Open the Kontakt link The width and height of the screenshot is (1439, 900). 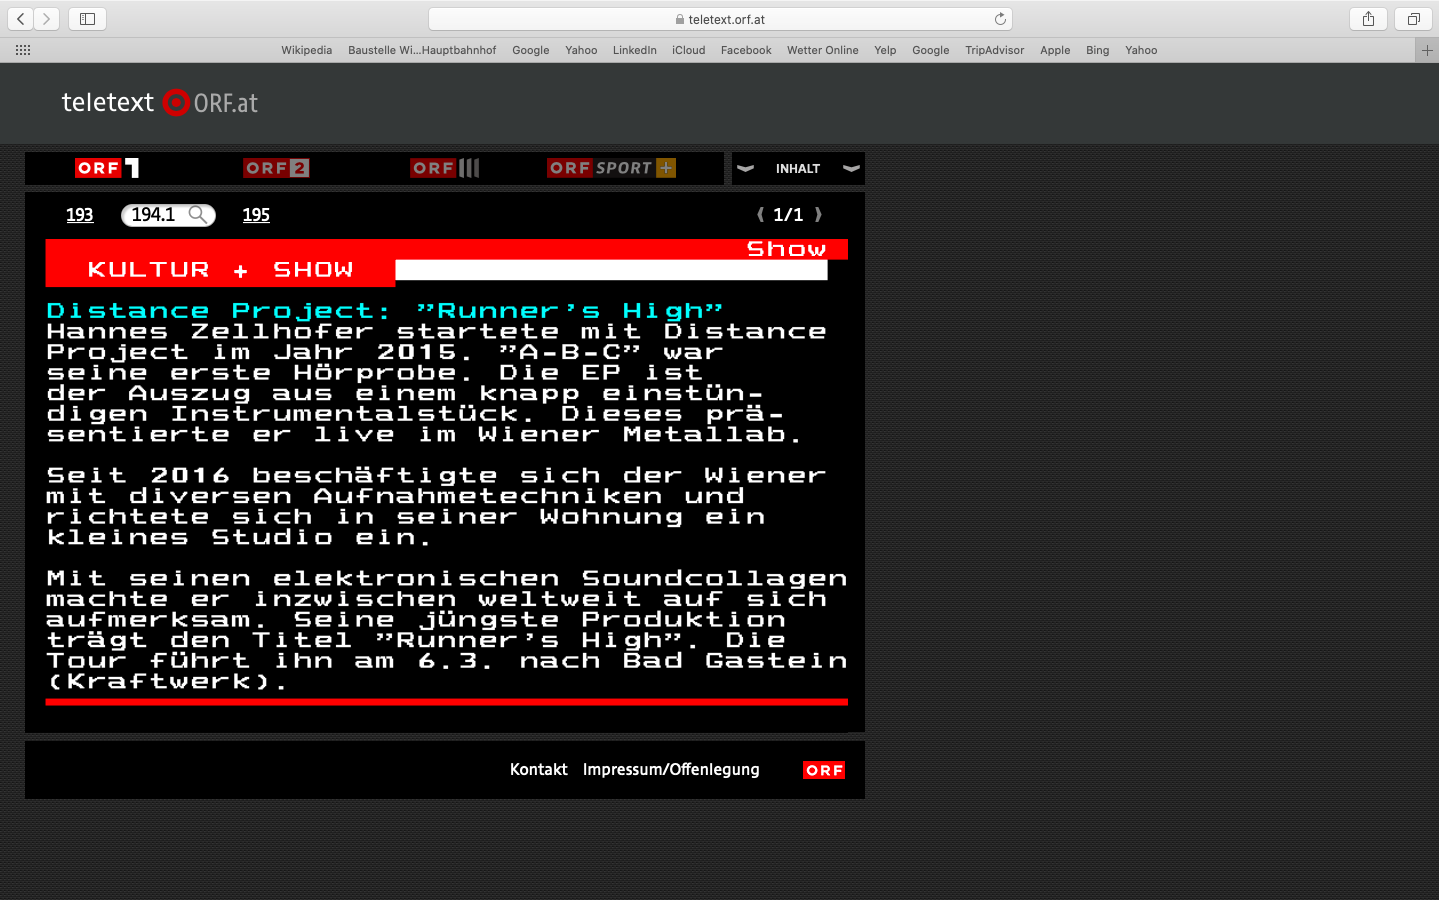click(538, 769)
